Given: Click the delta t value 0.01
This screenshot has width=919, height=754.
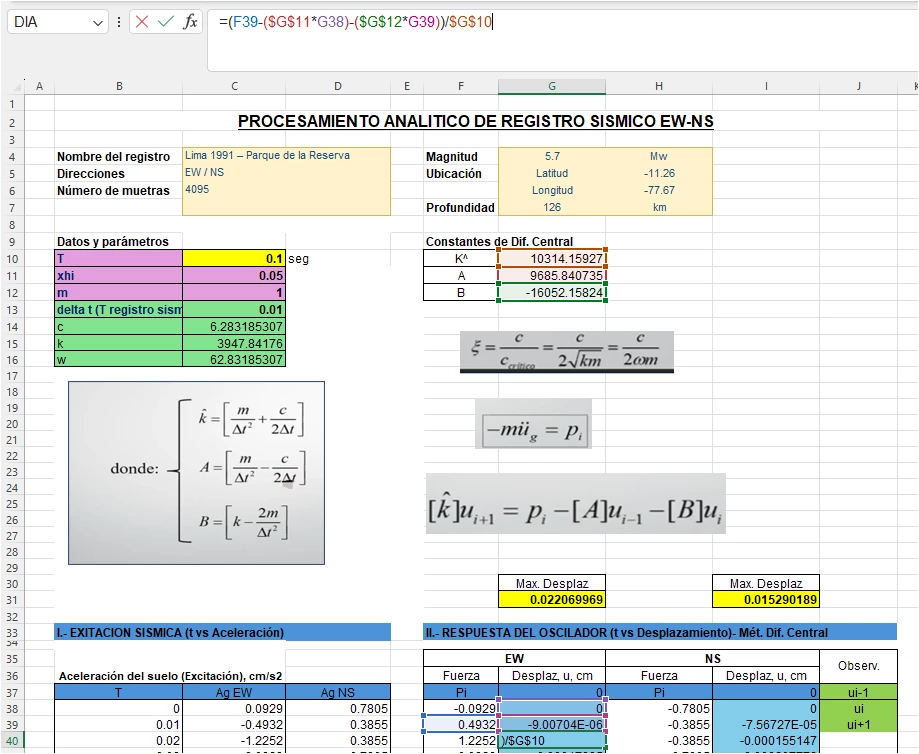Looking at the screenshot, I should coord(234,310).
